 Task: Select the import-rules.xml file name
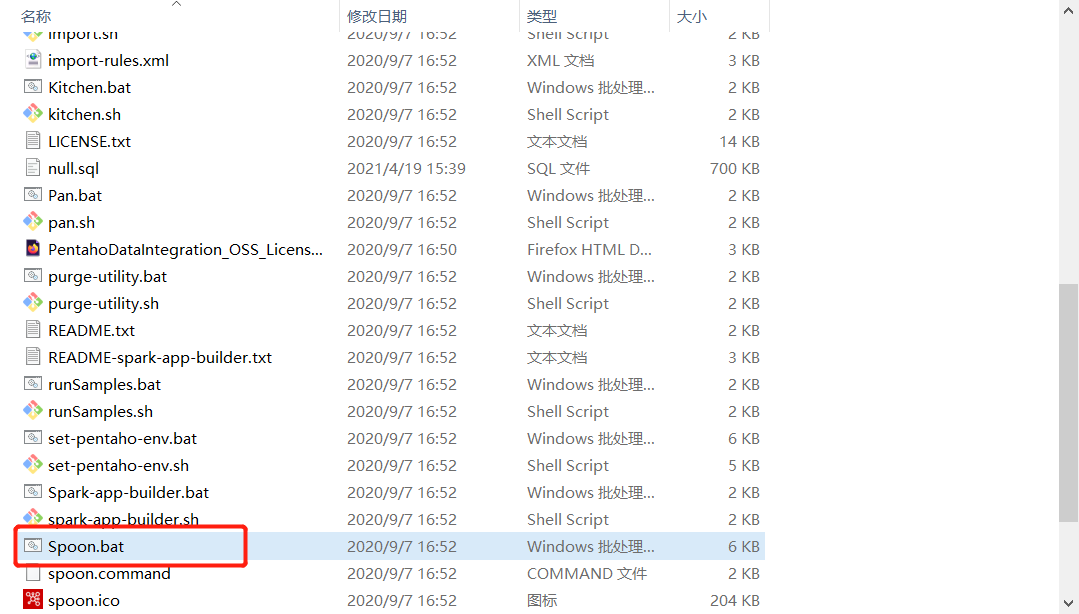[x=108, y=61]
